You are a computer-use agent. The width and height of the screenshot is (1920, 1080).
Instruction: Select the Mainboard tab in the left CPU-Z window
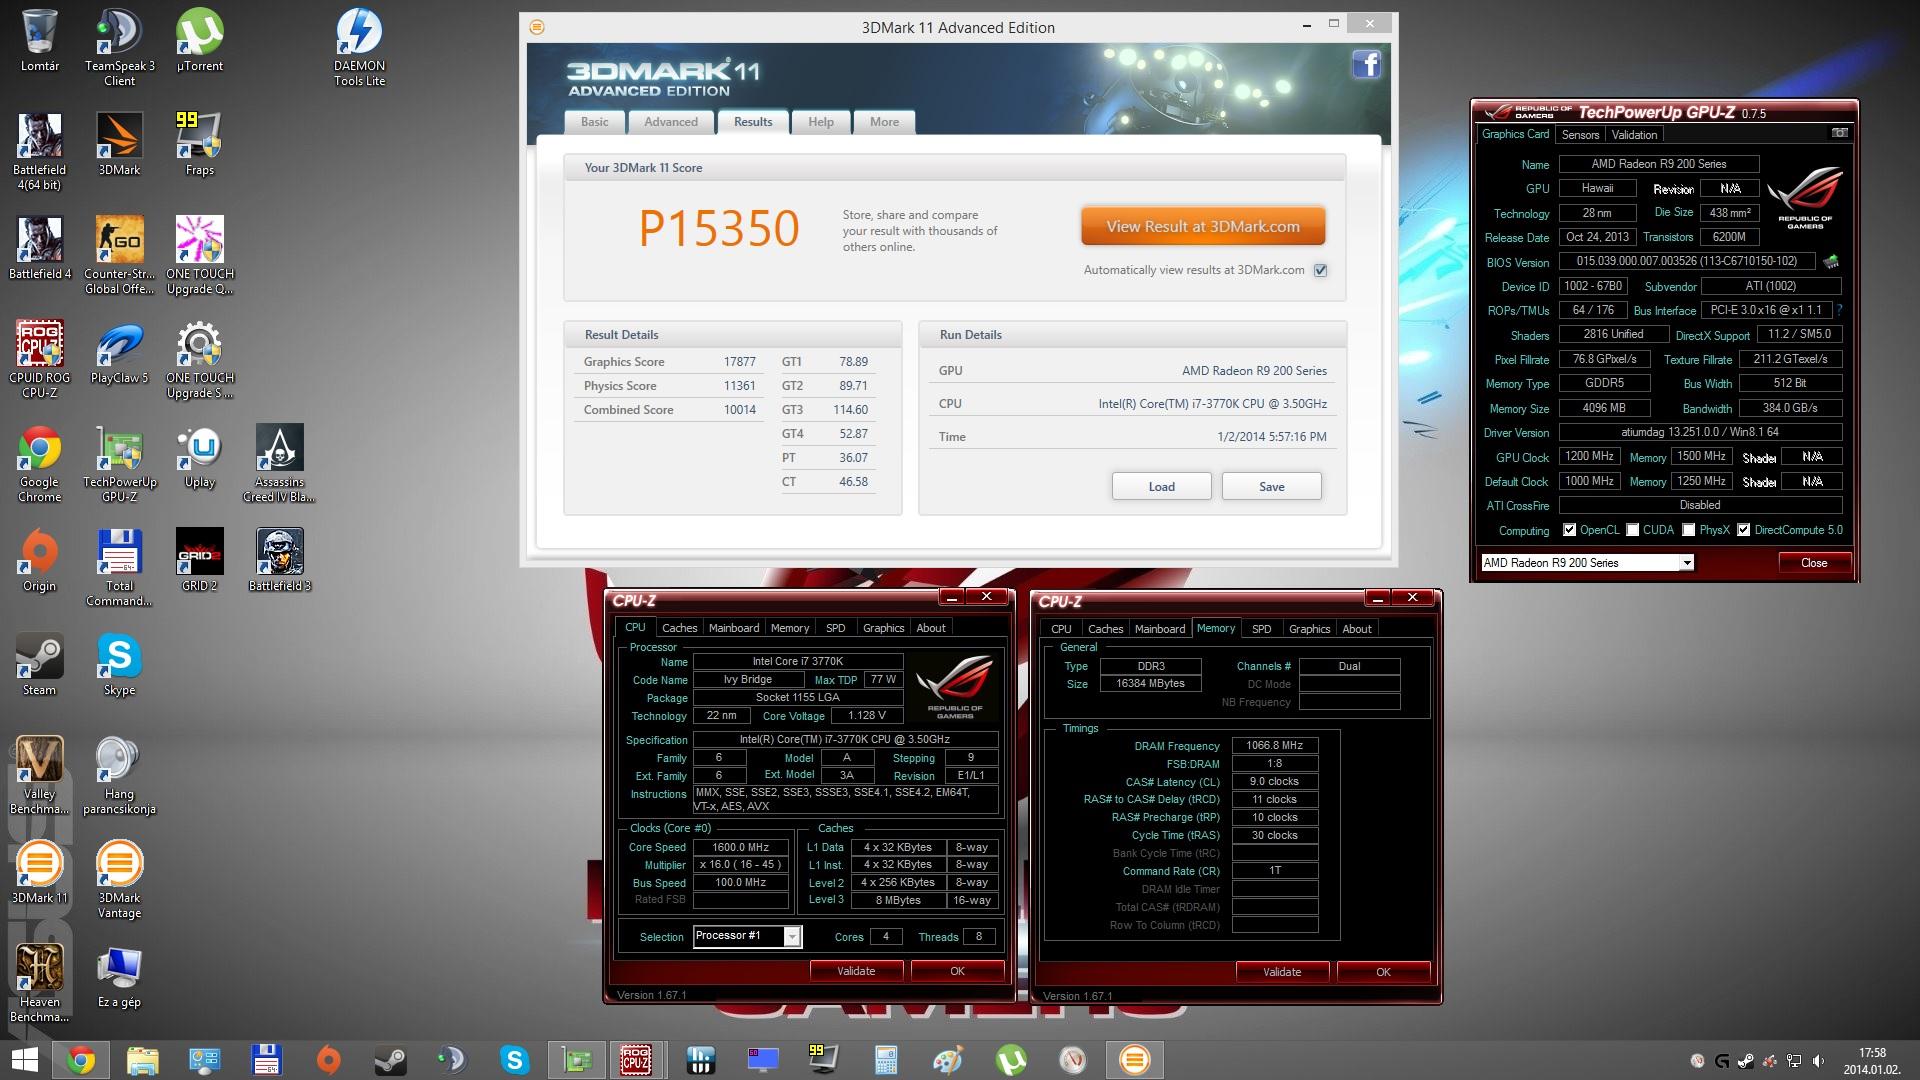tap(733, 628)
